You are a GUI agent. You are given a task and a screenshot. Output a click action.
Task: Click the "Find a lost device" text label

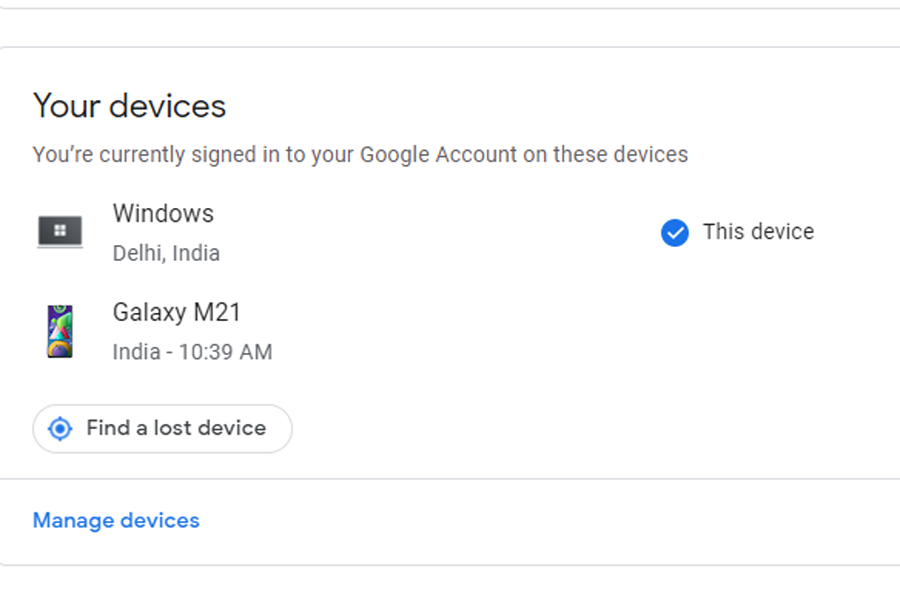[176, 429]
